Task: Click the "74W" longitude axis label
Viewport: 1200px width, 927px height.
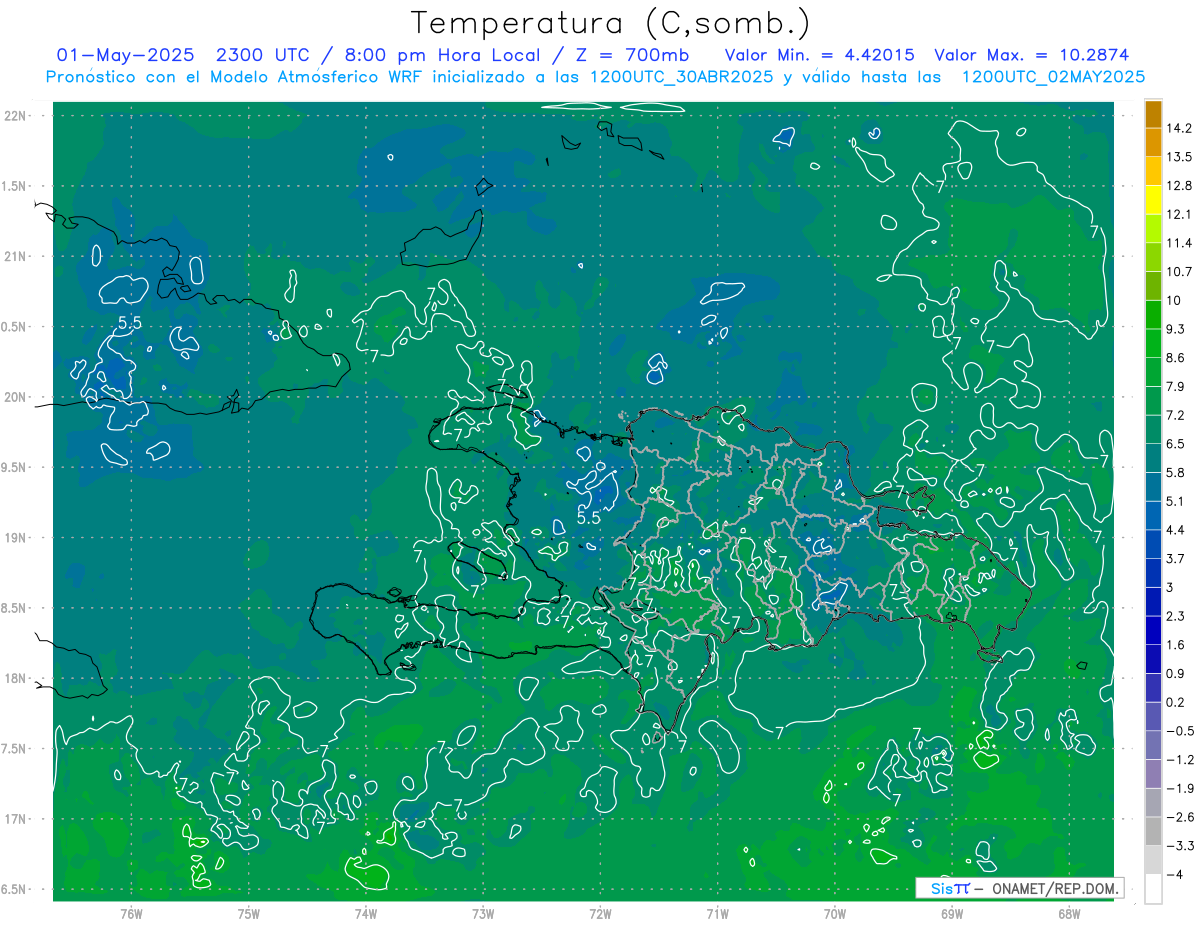Action: (x=365, y=914)
